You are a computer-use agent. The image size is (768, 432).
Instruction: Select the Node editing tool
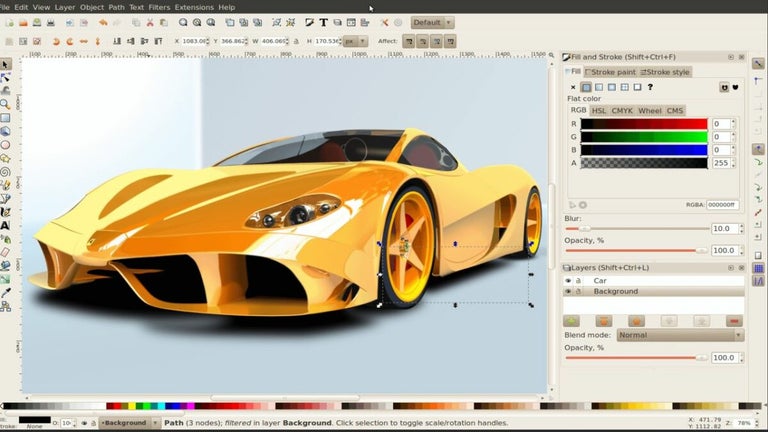[5, 78]
